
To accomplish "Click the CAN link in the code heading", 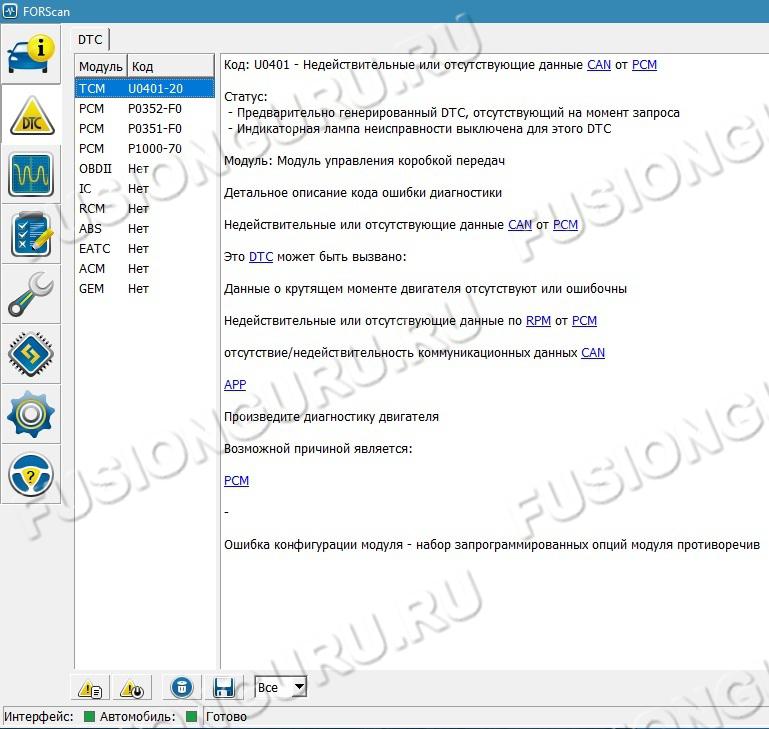I will coord(599,65).
